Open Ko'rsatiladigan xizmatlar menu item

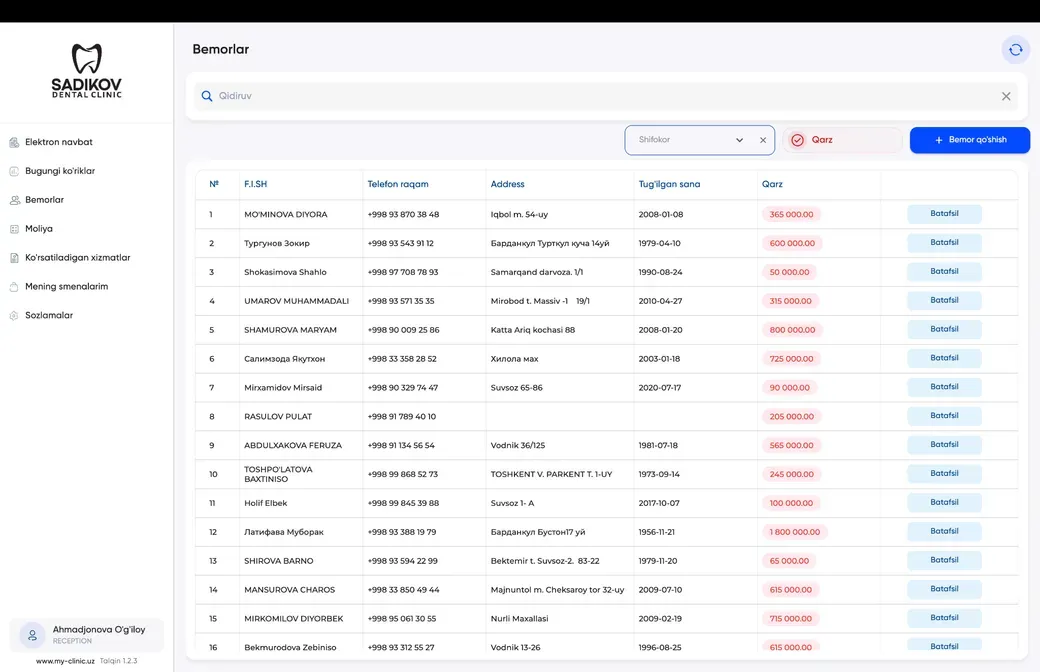(x=78, y=257)
